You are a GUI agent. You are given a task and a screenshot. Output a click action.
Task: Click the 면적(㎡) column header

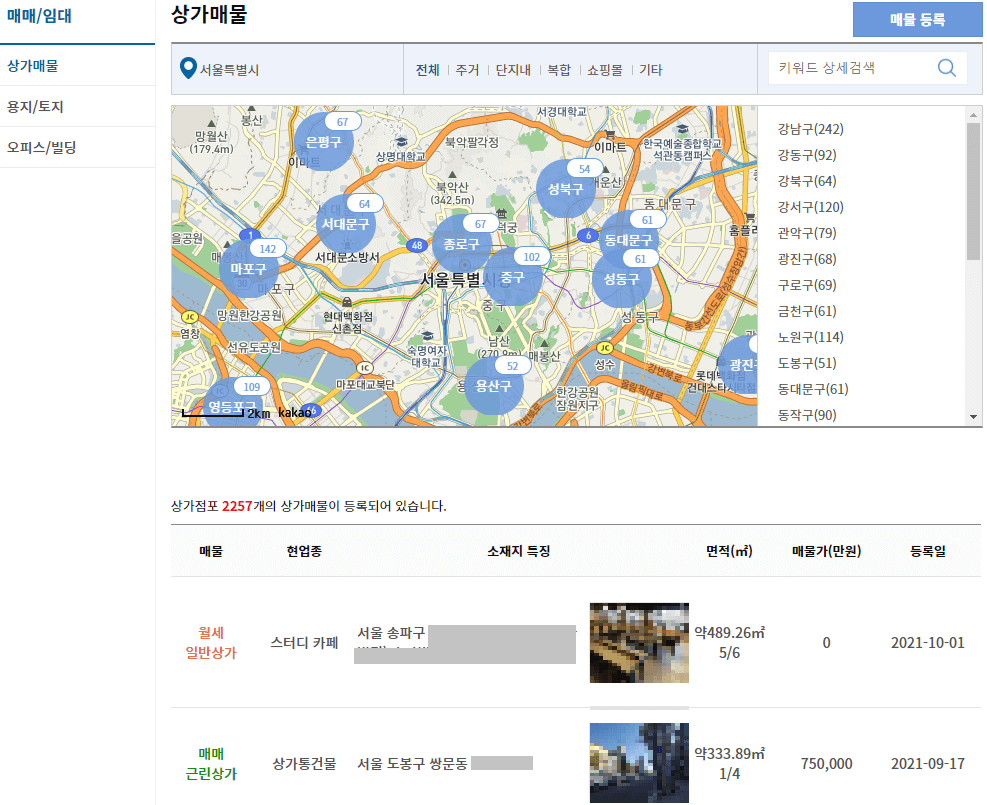tap(729, 551)
